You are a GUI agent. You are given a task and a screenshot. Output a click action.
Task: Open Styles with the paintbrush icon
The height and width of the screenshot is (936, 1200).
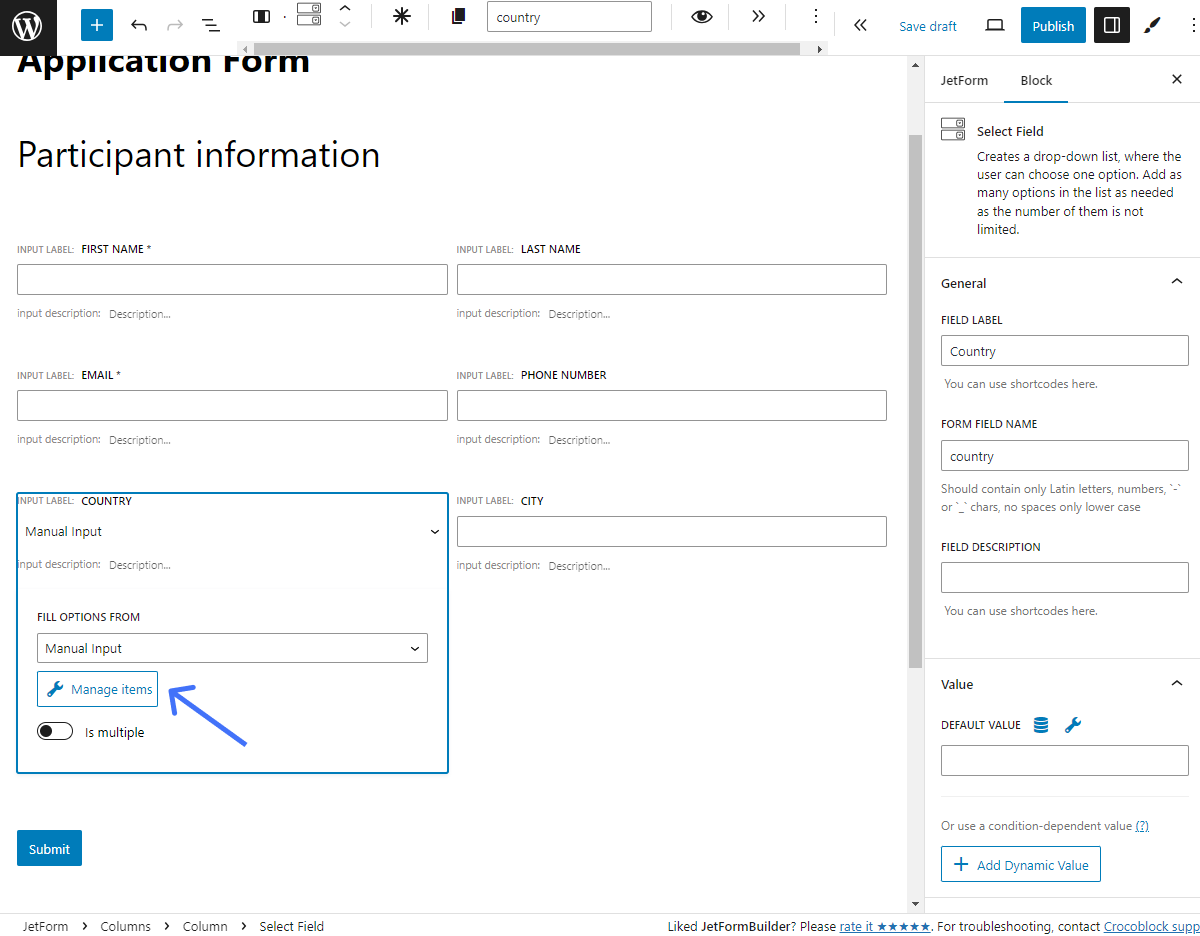click(1152, 25)
